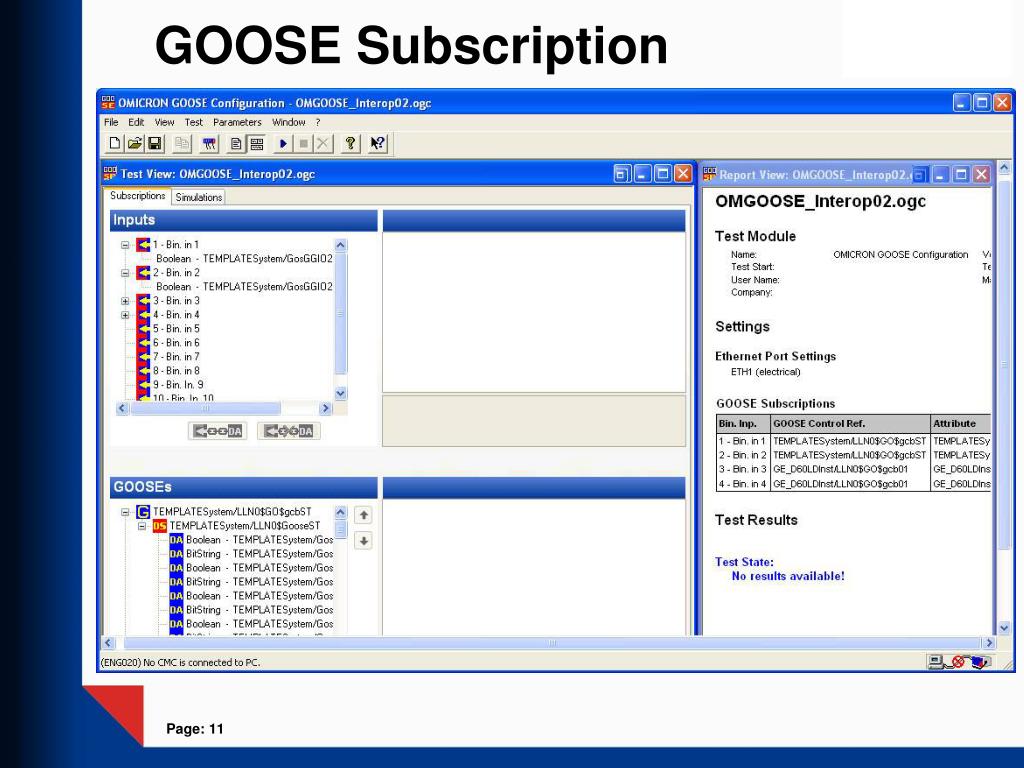Open the Parameters menu
Image resolution: width=1024 pixels, height=768 pixels.
237,122
